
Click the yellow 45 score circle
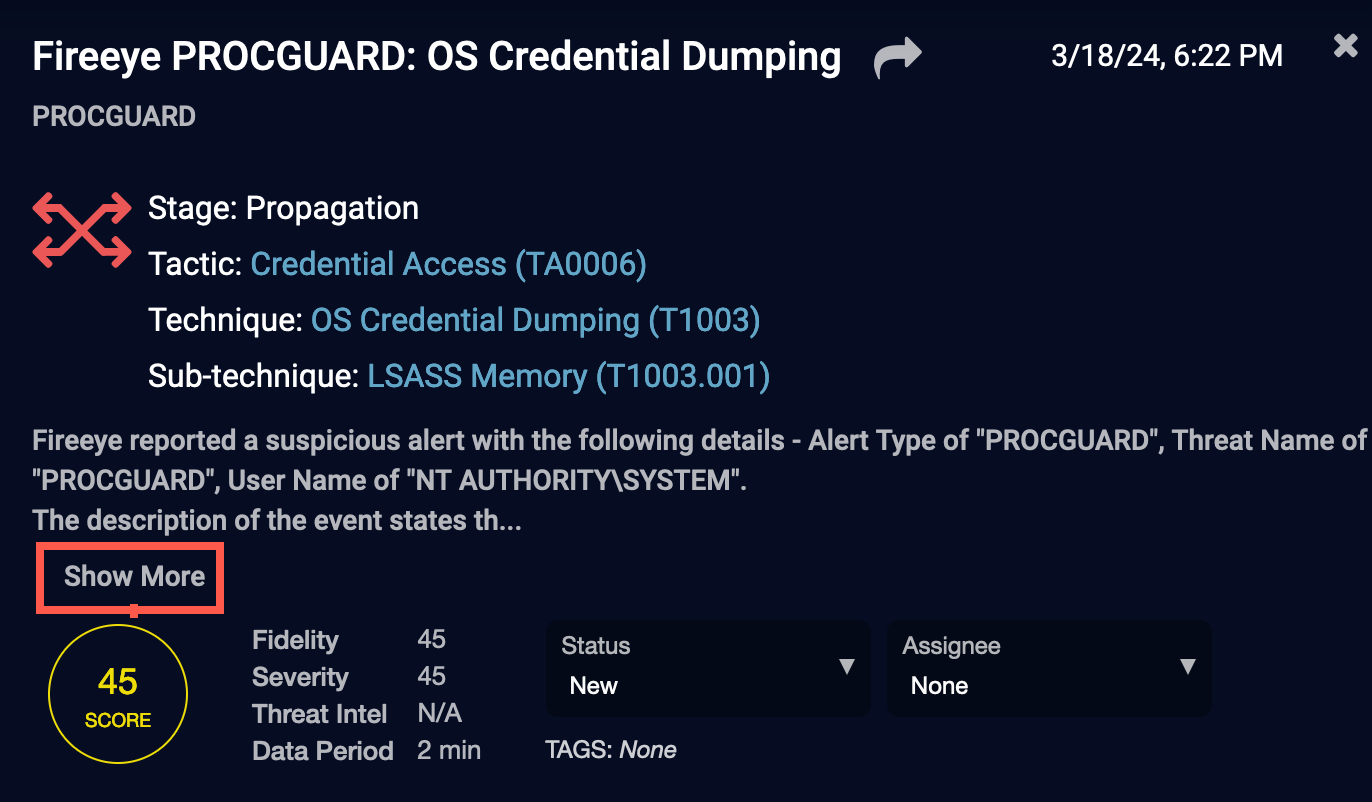(x=118, y=696)
